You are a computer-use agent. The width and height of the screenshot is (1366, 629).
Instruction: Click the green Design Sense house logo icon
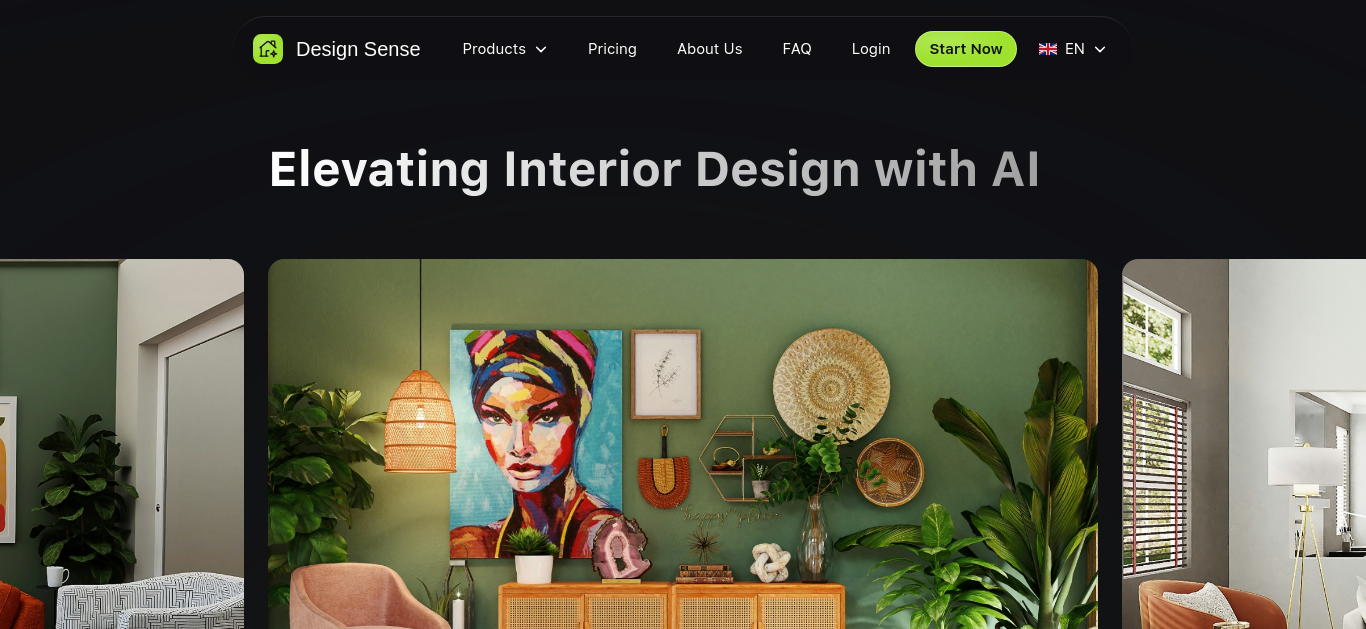(268, 49)
